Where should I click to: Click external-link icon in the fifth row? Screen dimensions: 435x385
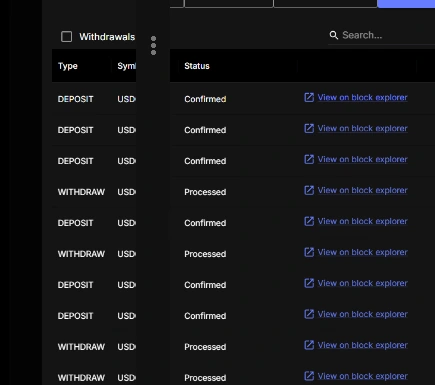click(309, 221)
